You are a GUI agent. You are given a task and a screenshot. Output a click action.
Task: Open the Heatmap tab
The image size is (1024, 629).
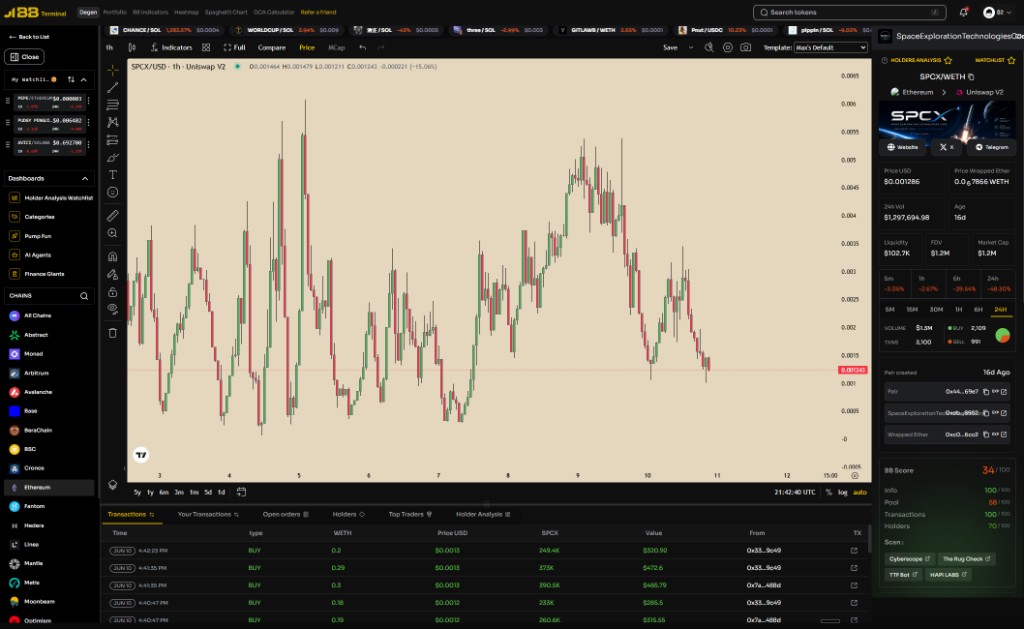coord(186,12)
